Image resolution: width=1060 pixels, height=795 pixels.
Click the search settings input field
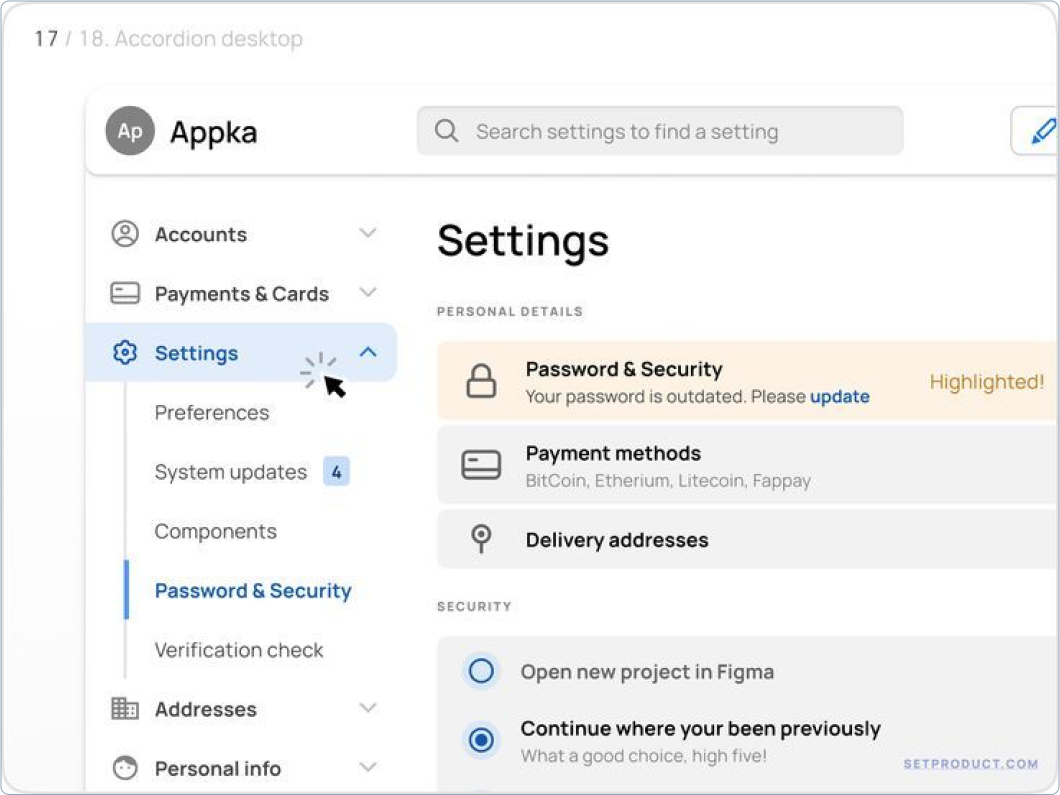(660, 131)
